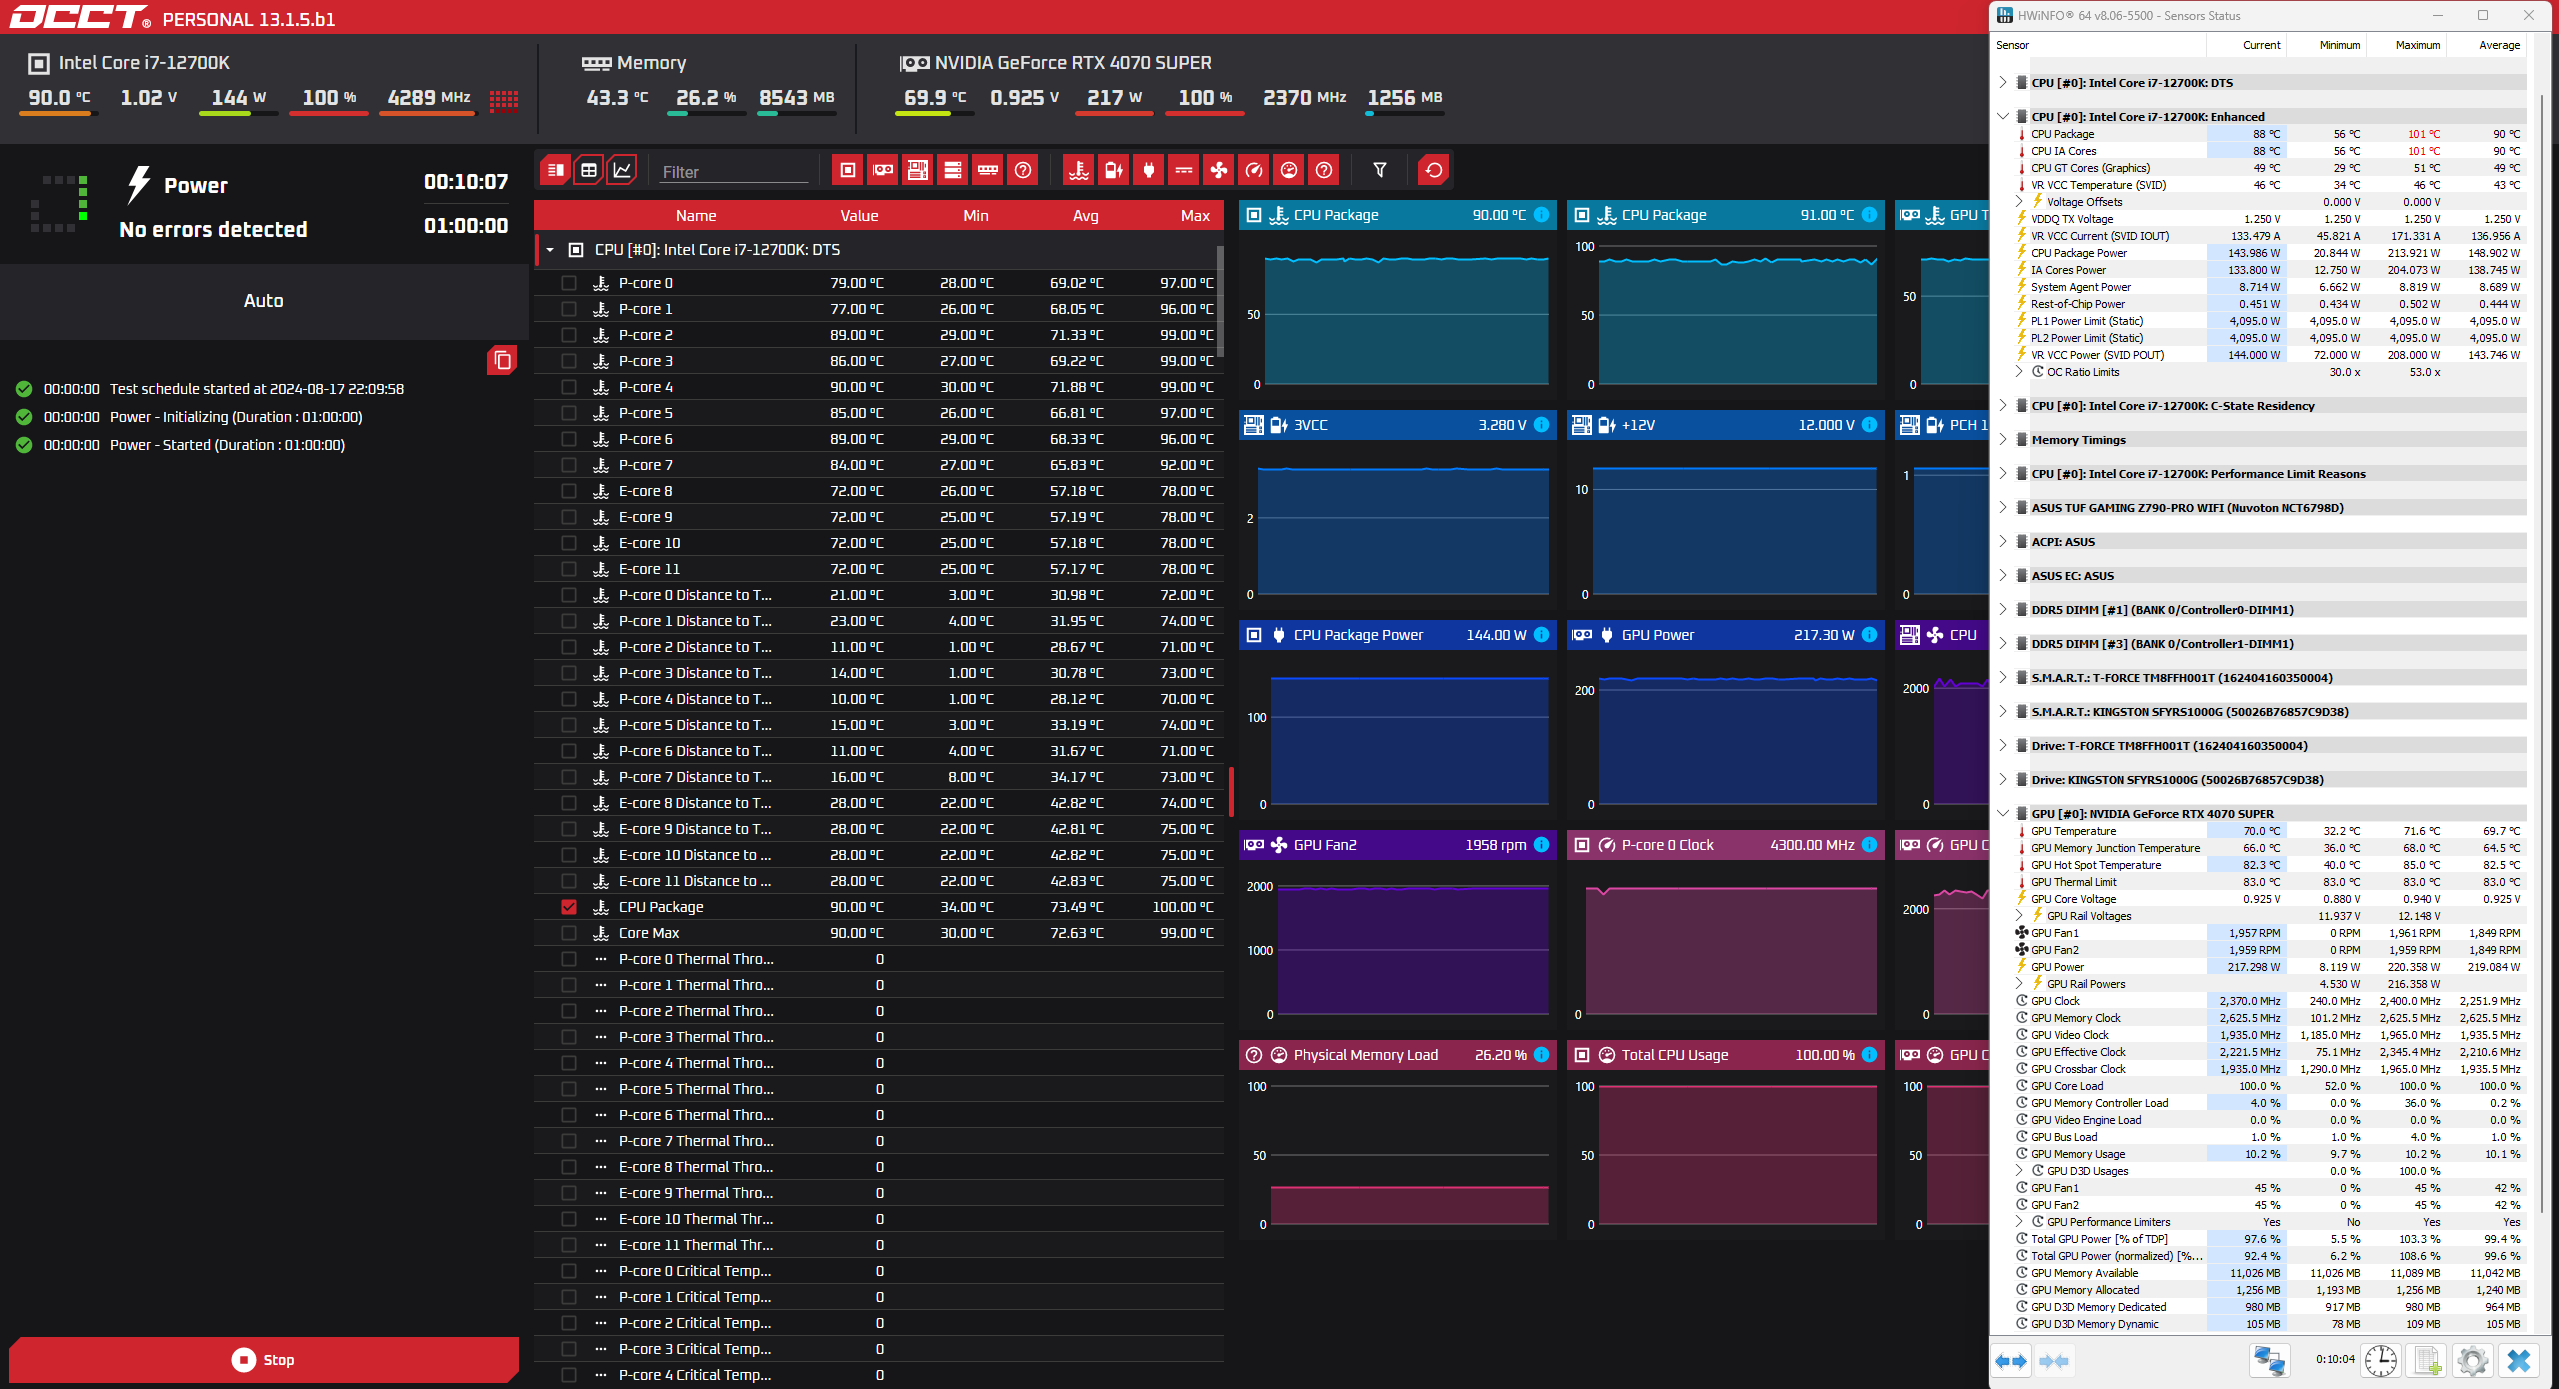The width and height of the screenshot is (2559, 1389).
Task: Expand Memory Timings section in HWiNFO
Action: click(2003, 439)
